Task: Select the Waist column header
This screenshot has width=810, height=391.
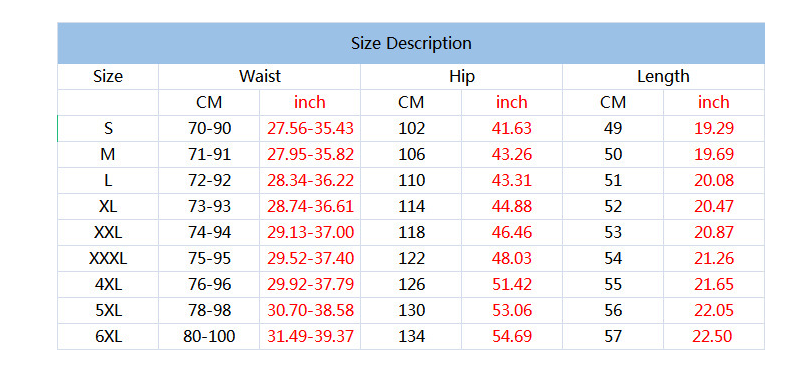Action: (259, 76)
